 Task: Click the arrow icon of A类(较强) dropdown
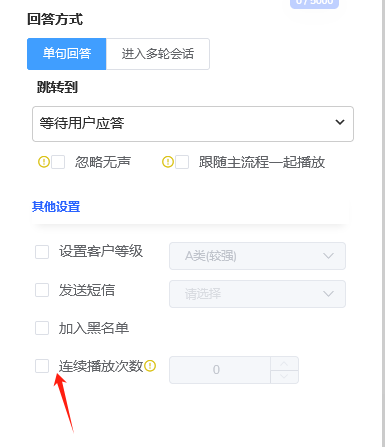click(x=328, y=256)
